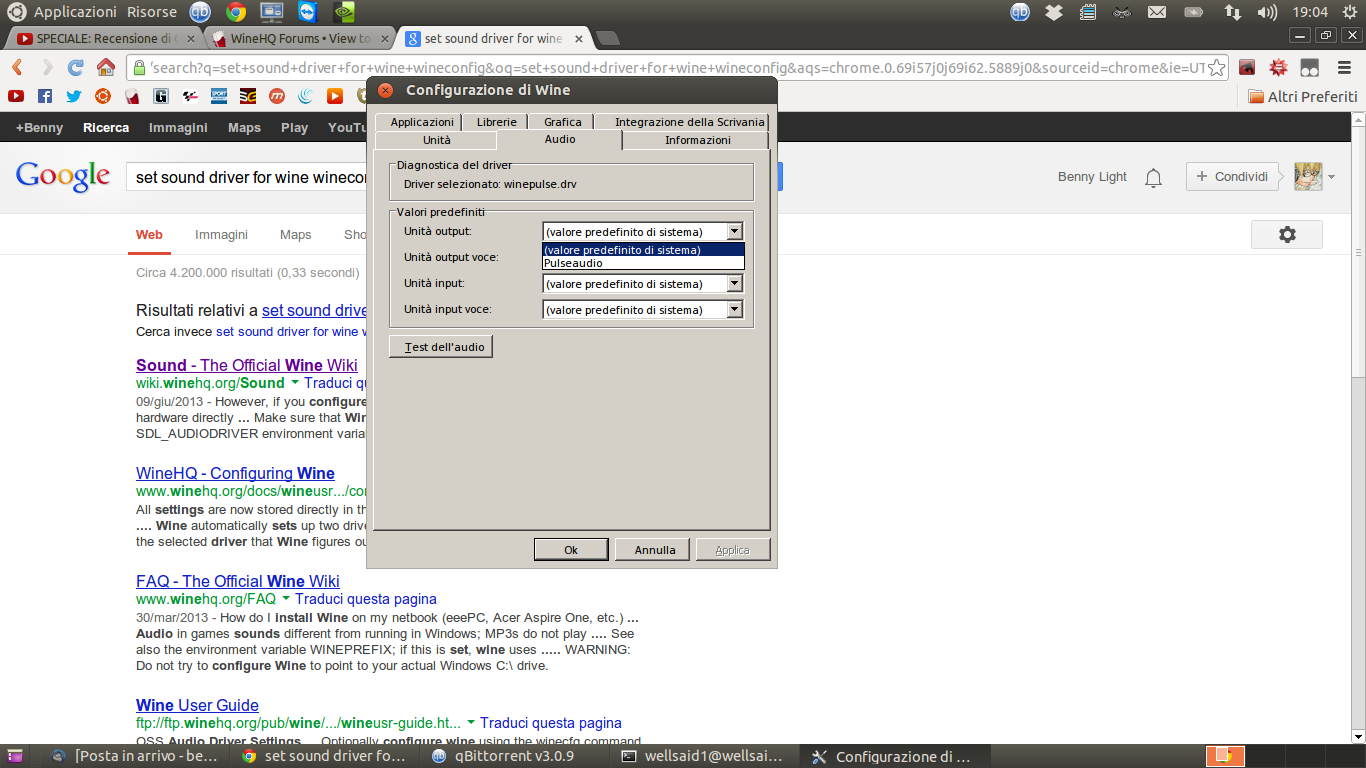Screen dimensions: 1366x768
Task: Switch to WineHQ Forums browser tab
Action: 299,39
